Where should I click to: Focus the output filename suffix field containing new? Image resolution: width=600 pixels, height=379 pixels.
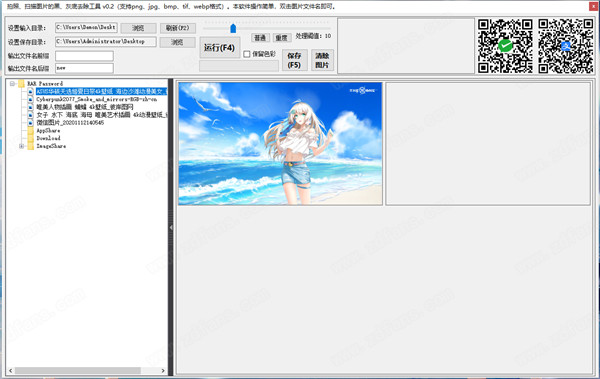(x=84, y=68)
